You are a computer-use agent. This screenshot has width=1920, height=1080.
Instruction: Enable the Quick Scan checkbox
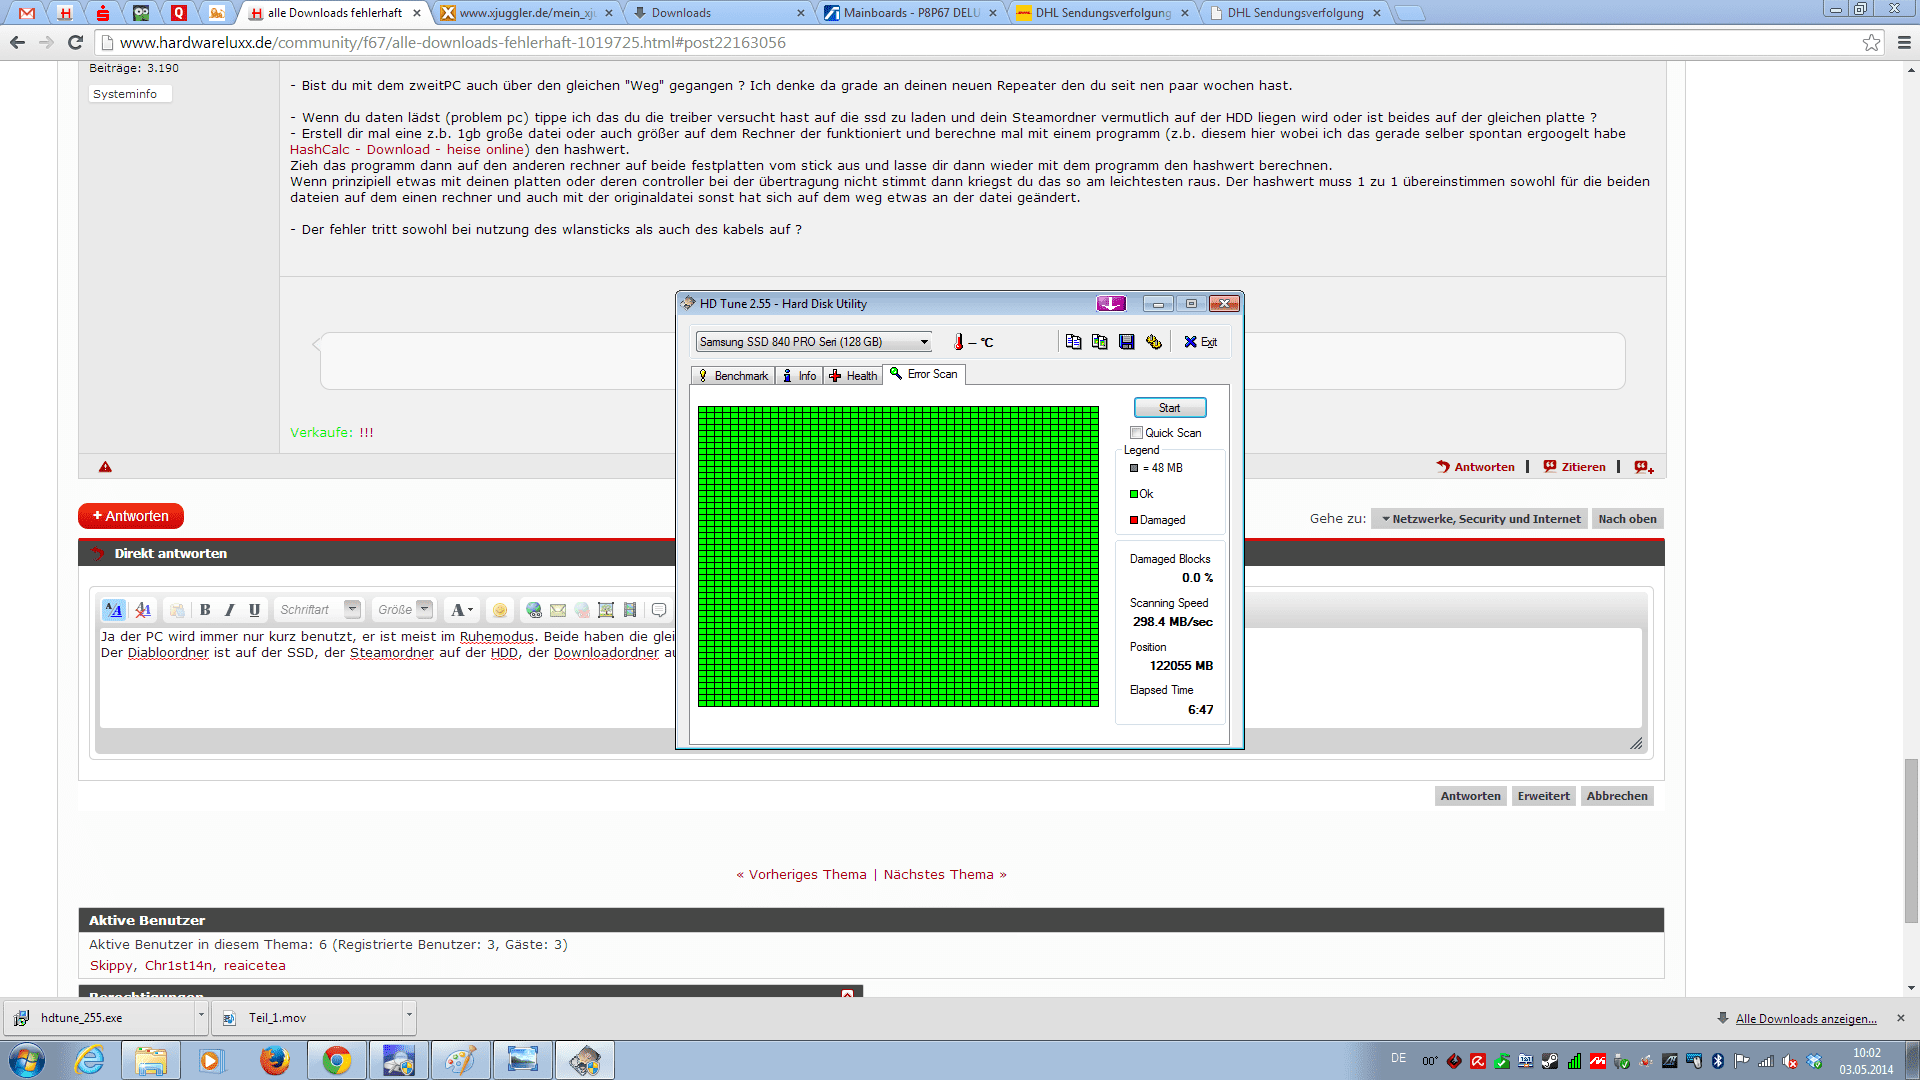1136,433
